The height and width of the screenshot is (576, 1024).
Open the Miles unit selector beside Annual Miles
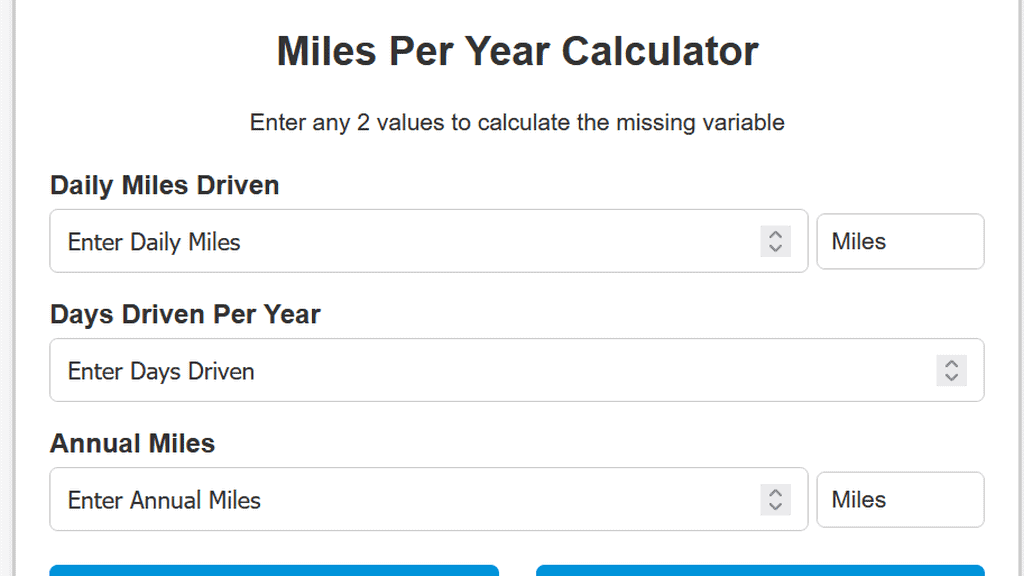coord(899,499)
